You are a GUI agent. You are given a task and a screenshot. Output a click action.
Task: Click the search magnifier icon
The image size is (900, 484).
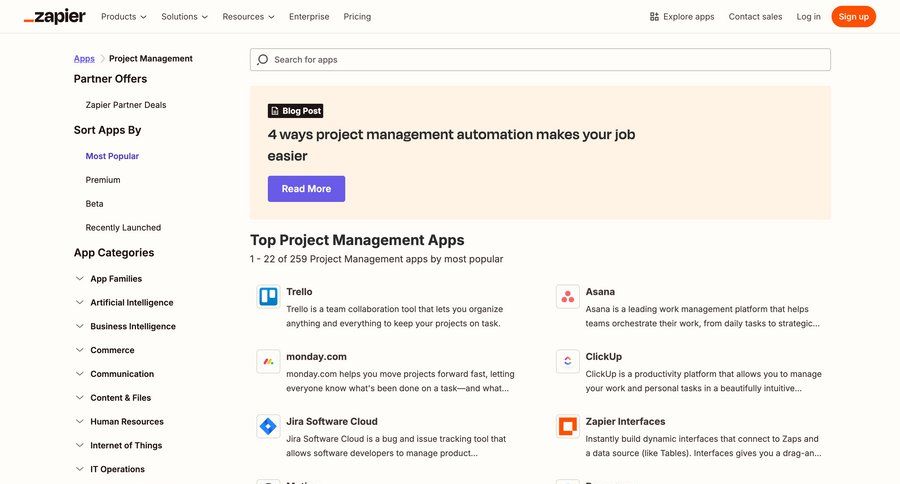point(262,60)
